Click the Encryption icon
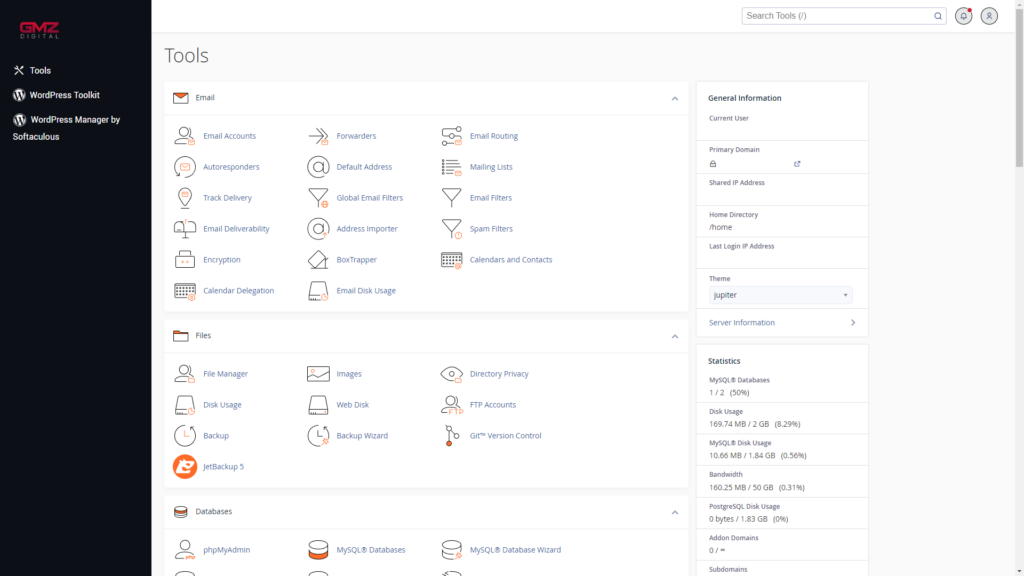This screenshot has height=576, width=1024. click(x=185, y=259)
